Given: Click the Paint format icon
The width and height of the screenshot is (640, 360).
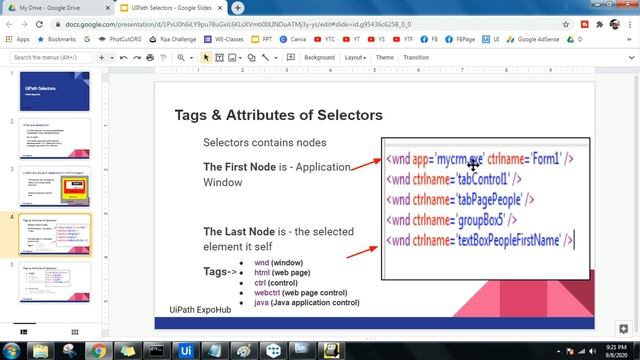Looking at the screenshot, I should click(x=163, y=58).
